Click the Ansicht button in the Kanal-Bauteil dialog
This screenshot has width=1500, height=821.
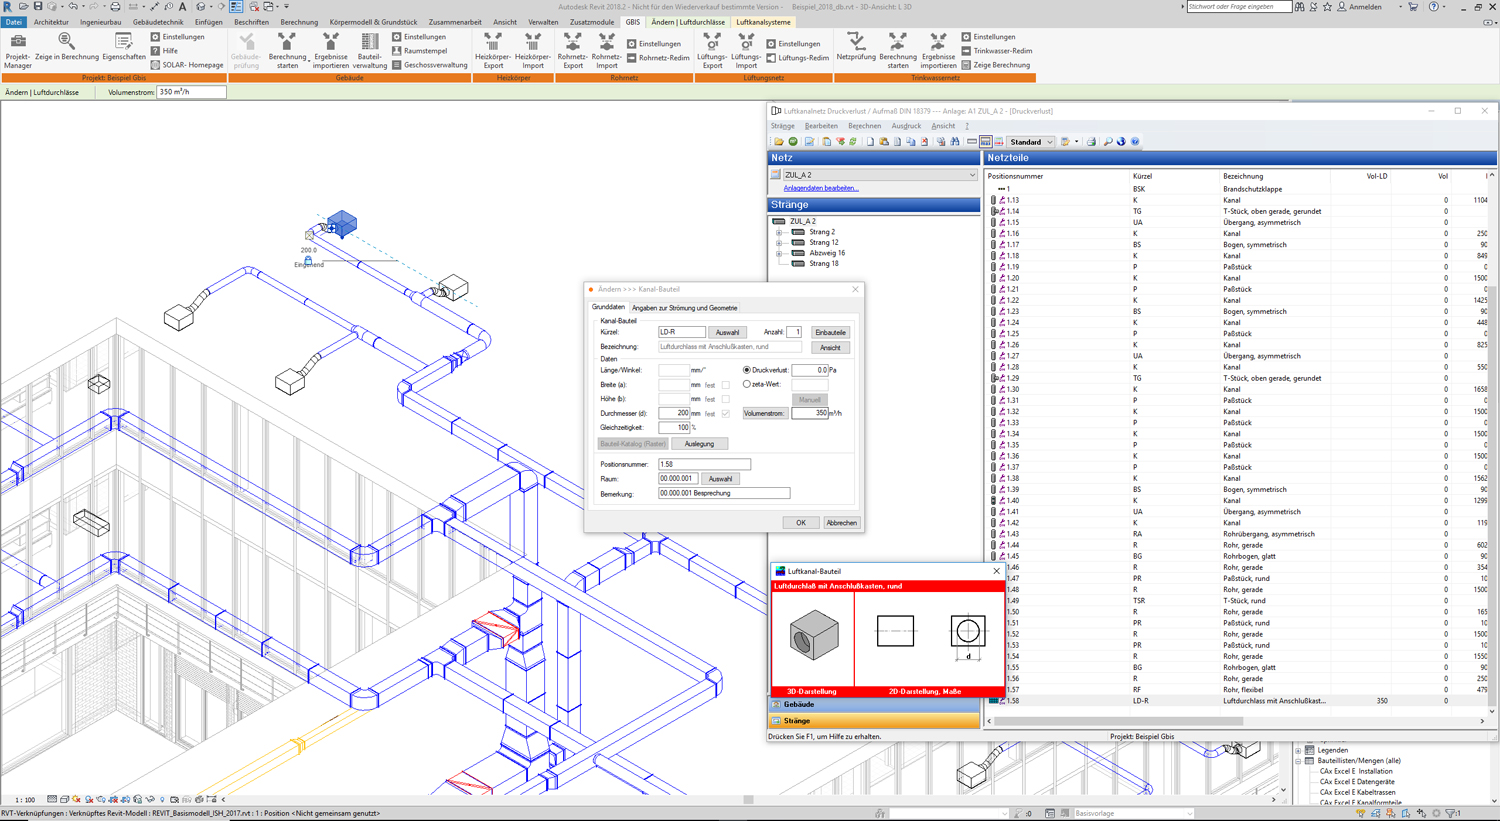[830, 348]
